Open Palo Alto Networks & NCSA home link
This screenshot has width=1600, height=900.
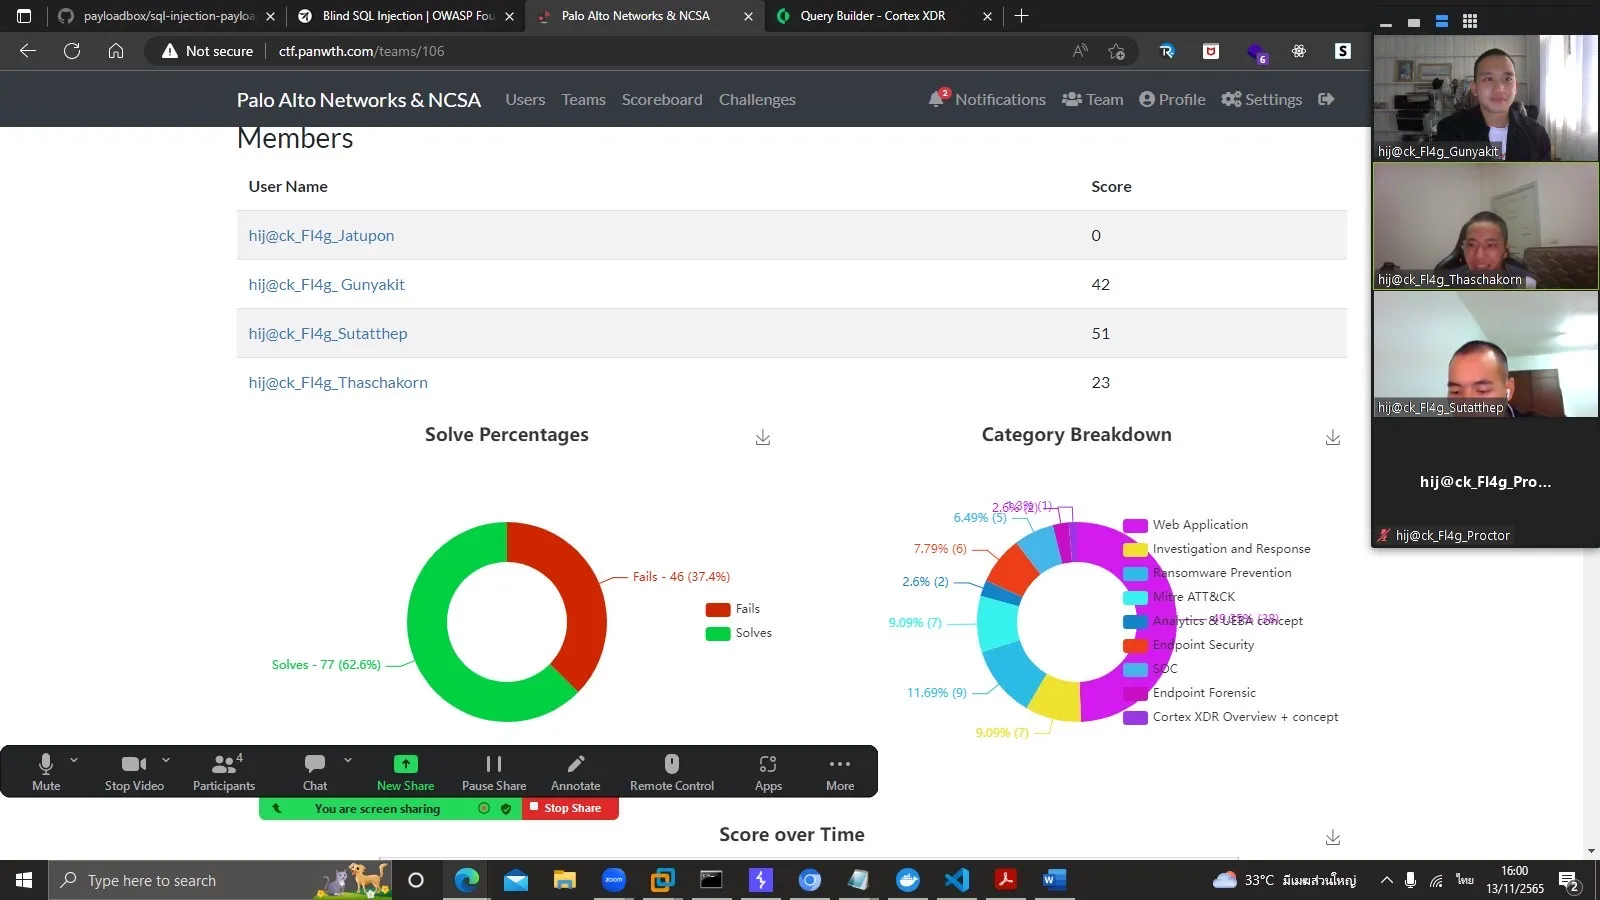click(359, 100)
